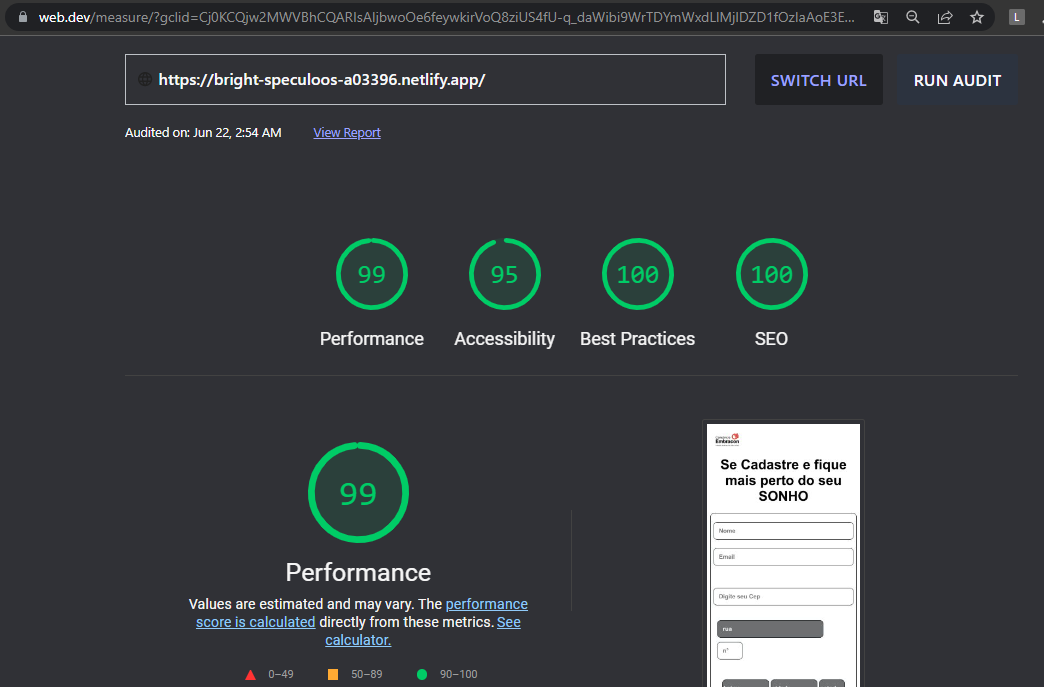Click the share page icon
This screenshot has width=1044, height=687.
[x=945, y=17]
